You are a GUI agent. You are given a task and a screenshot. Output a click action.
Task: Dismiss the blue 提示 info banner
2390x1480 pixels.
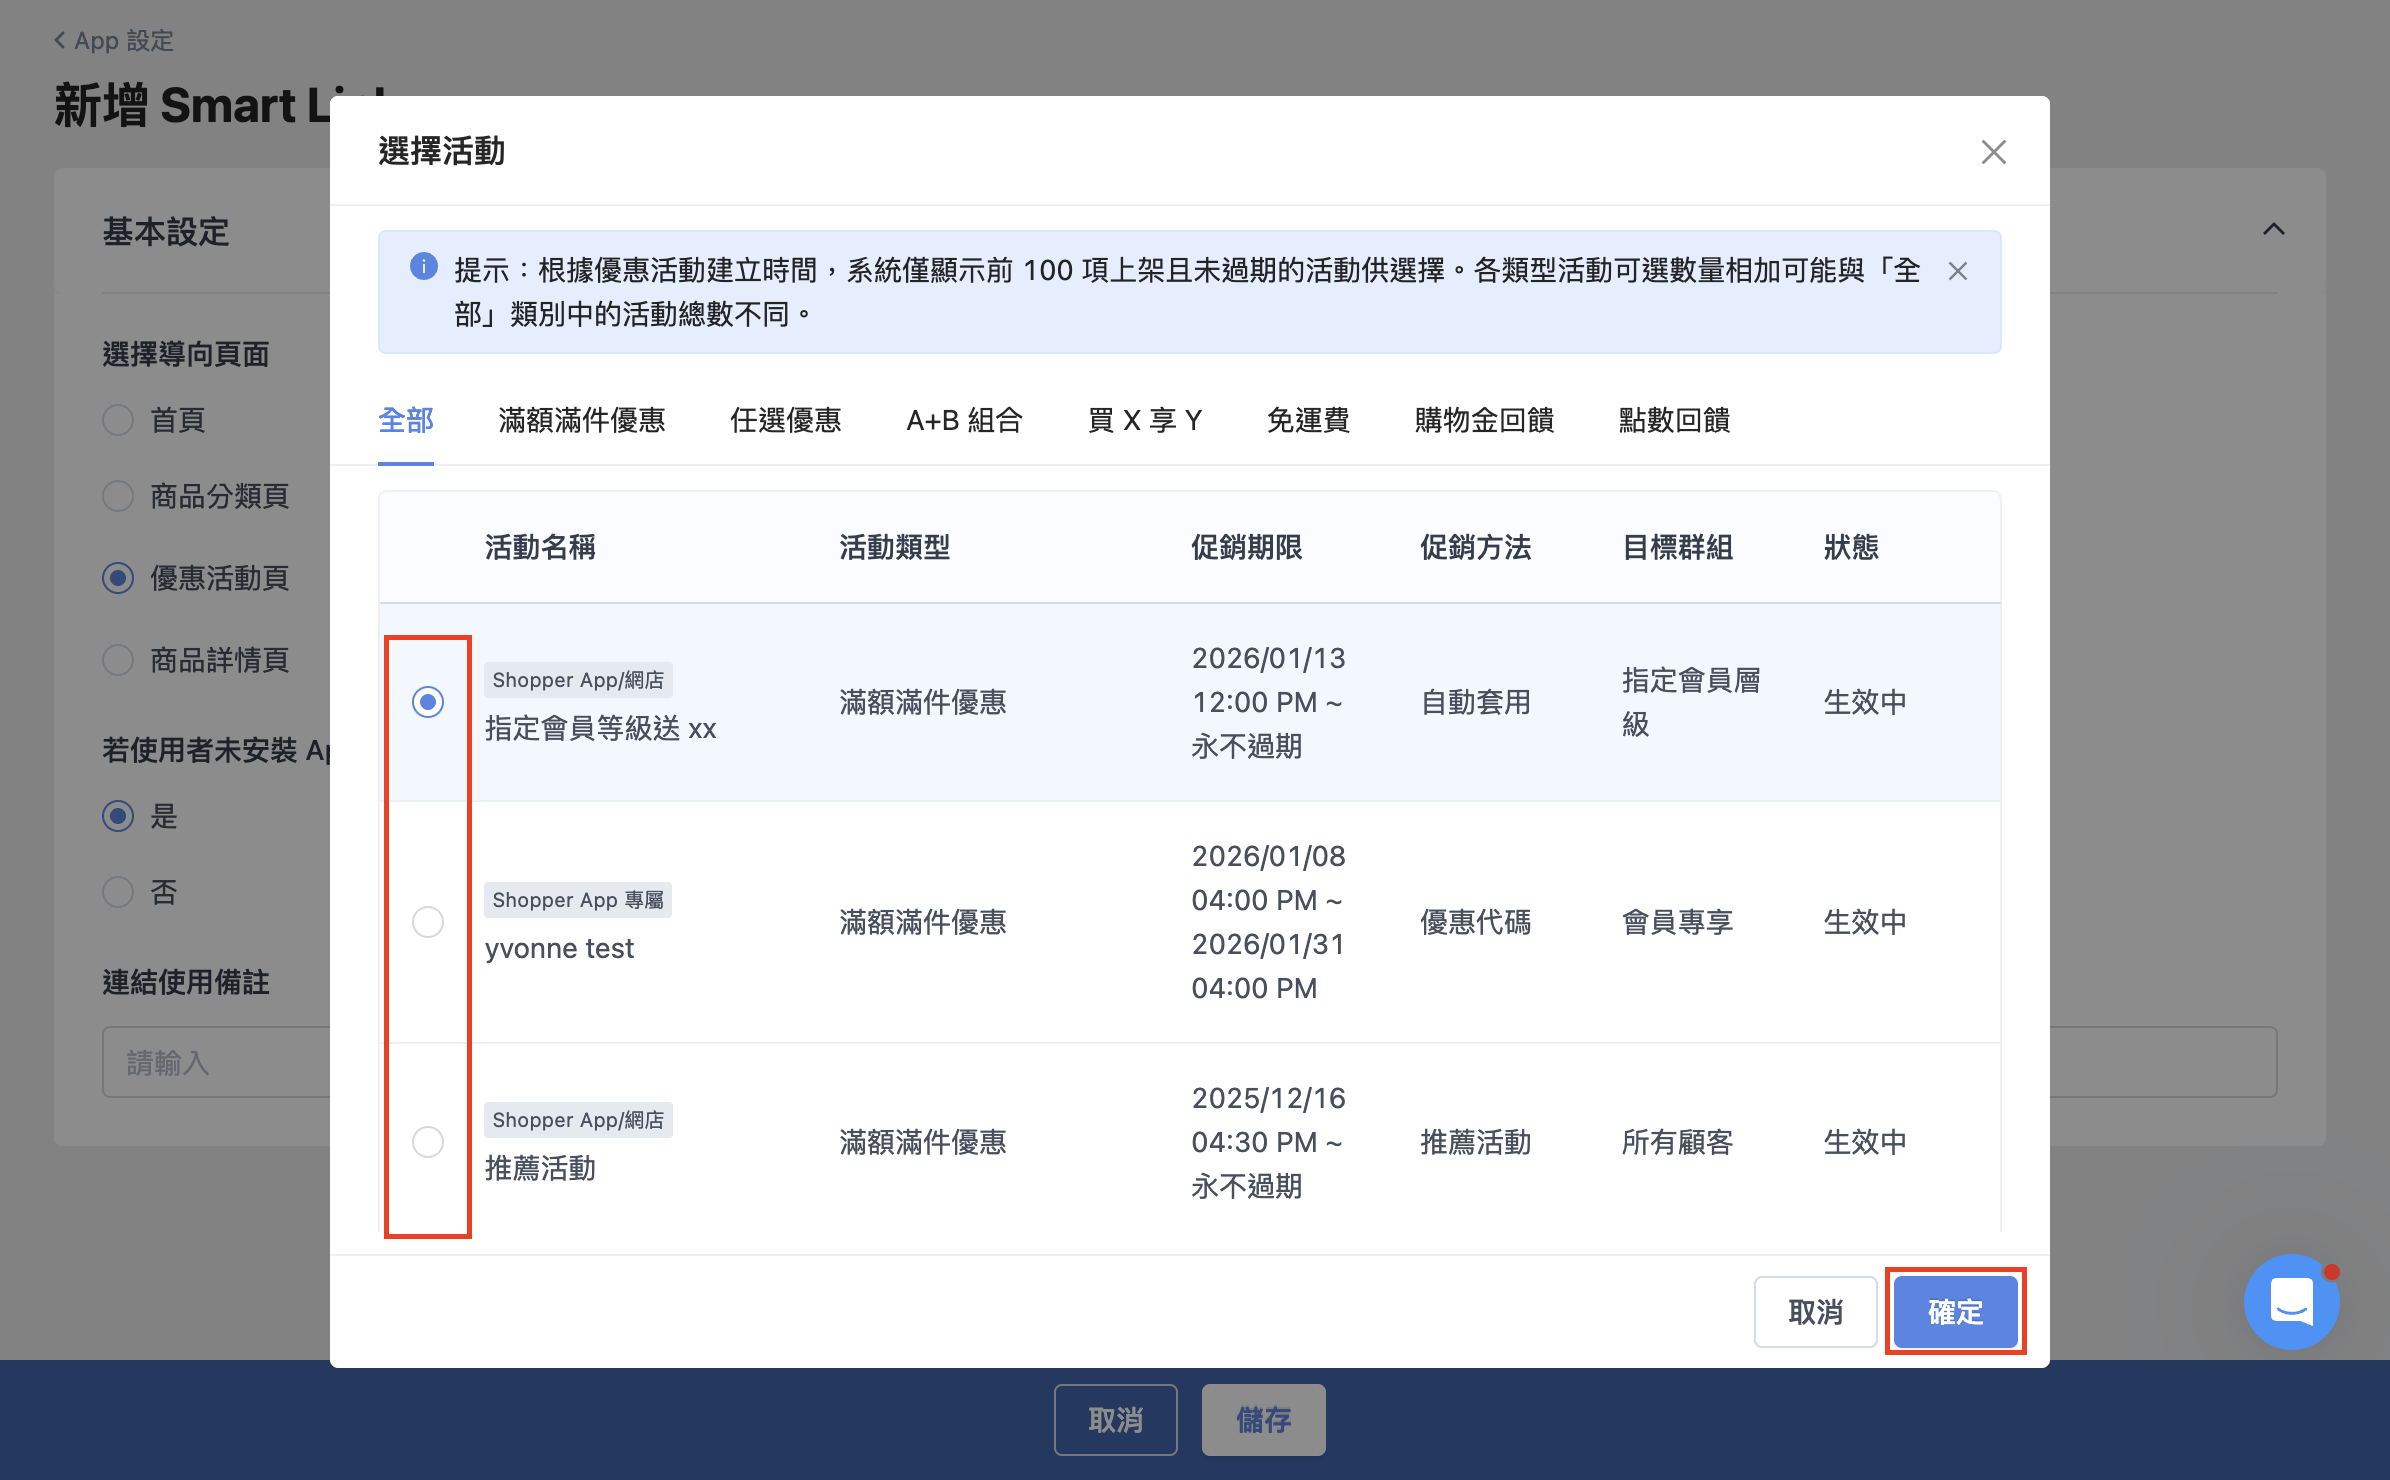point(1957,271)
